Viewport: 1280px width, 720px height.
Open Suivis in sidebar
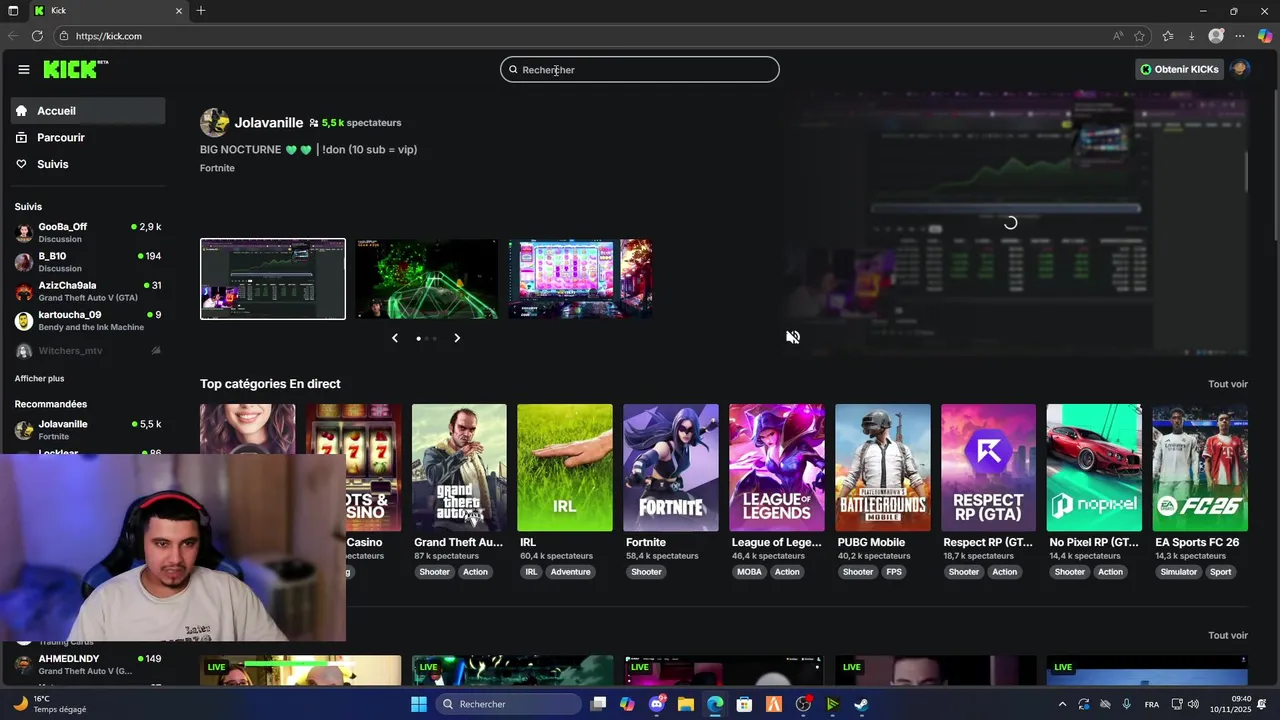point(89,164)
